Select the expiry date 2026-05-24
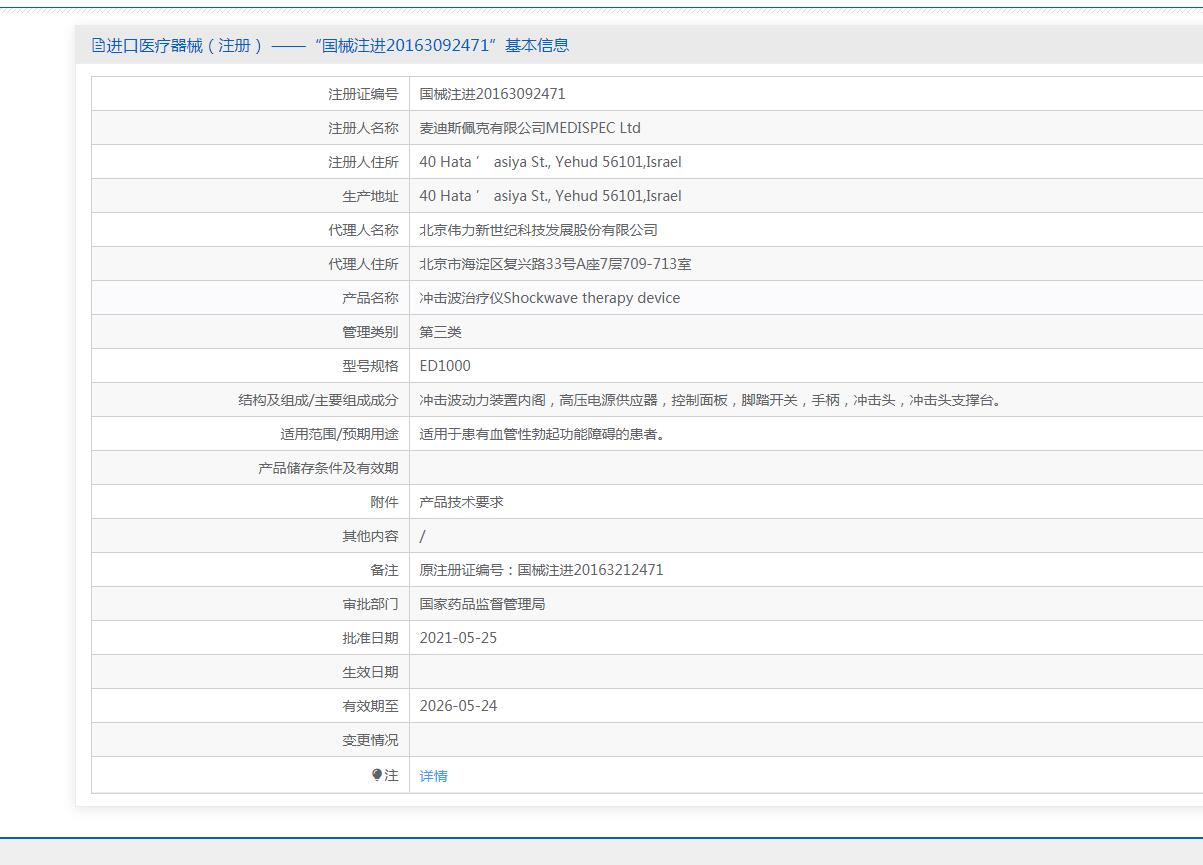 [458, 706]
